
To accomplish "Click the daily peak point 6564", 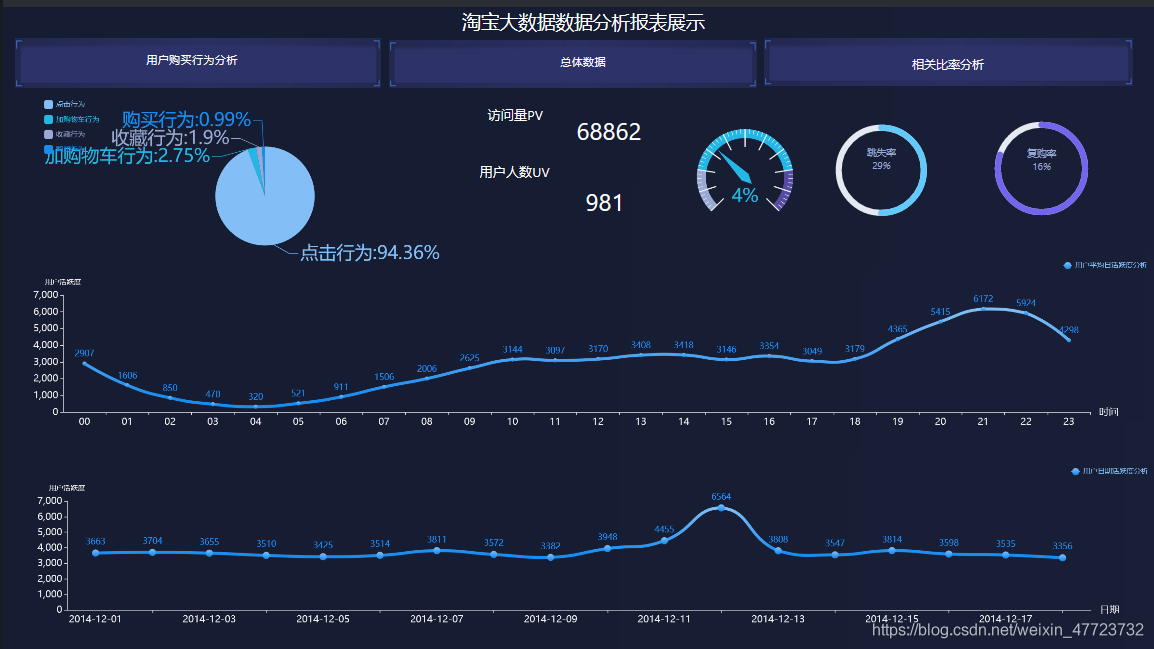I will pos(721,508).
